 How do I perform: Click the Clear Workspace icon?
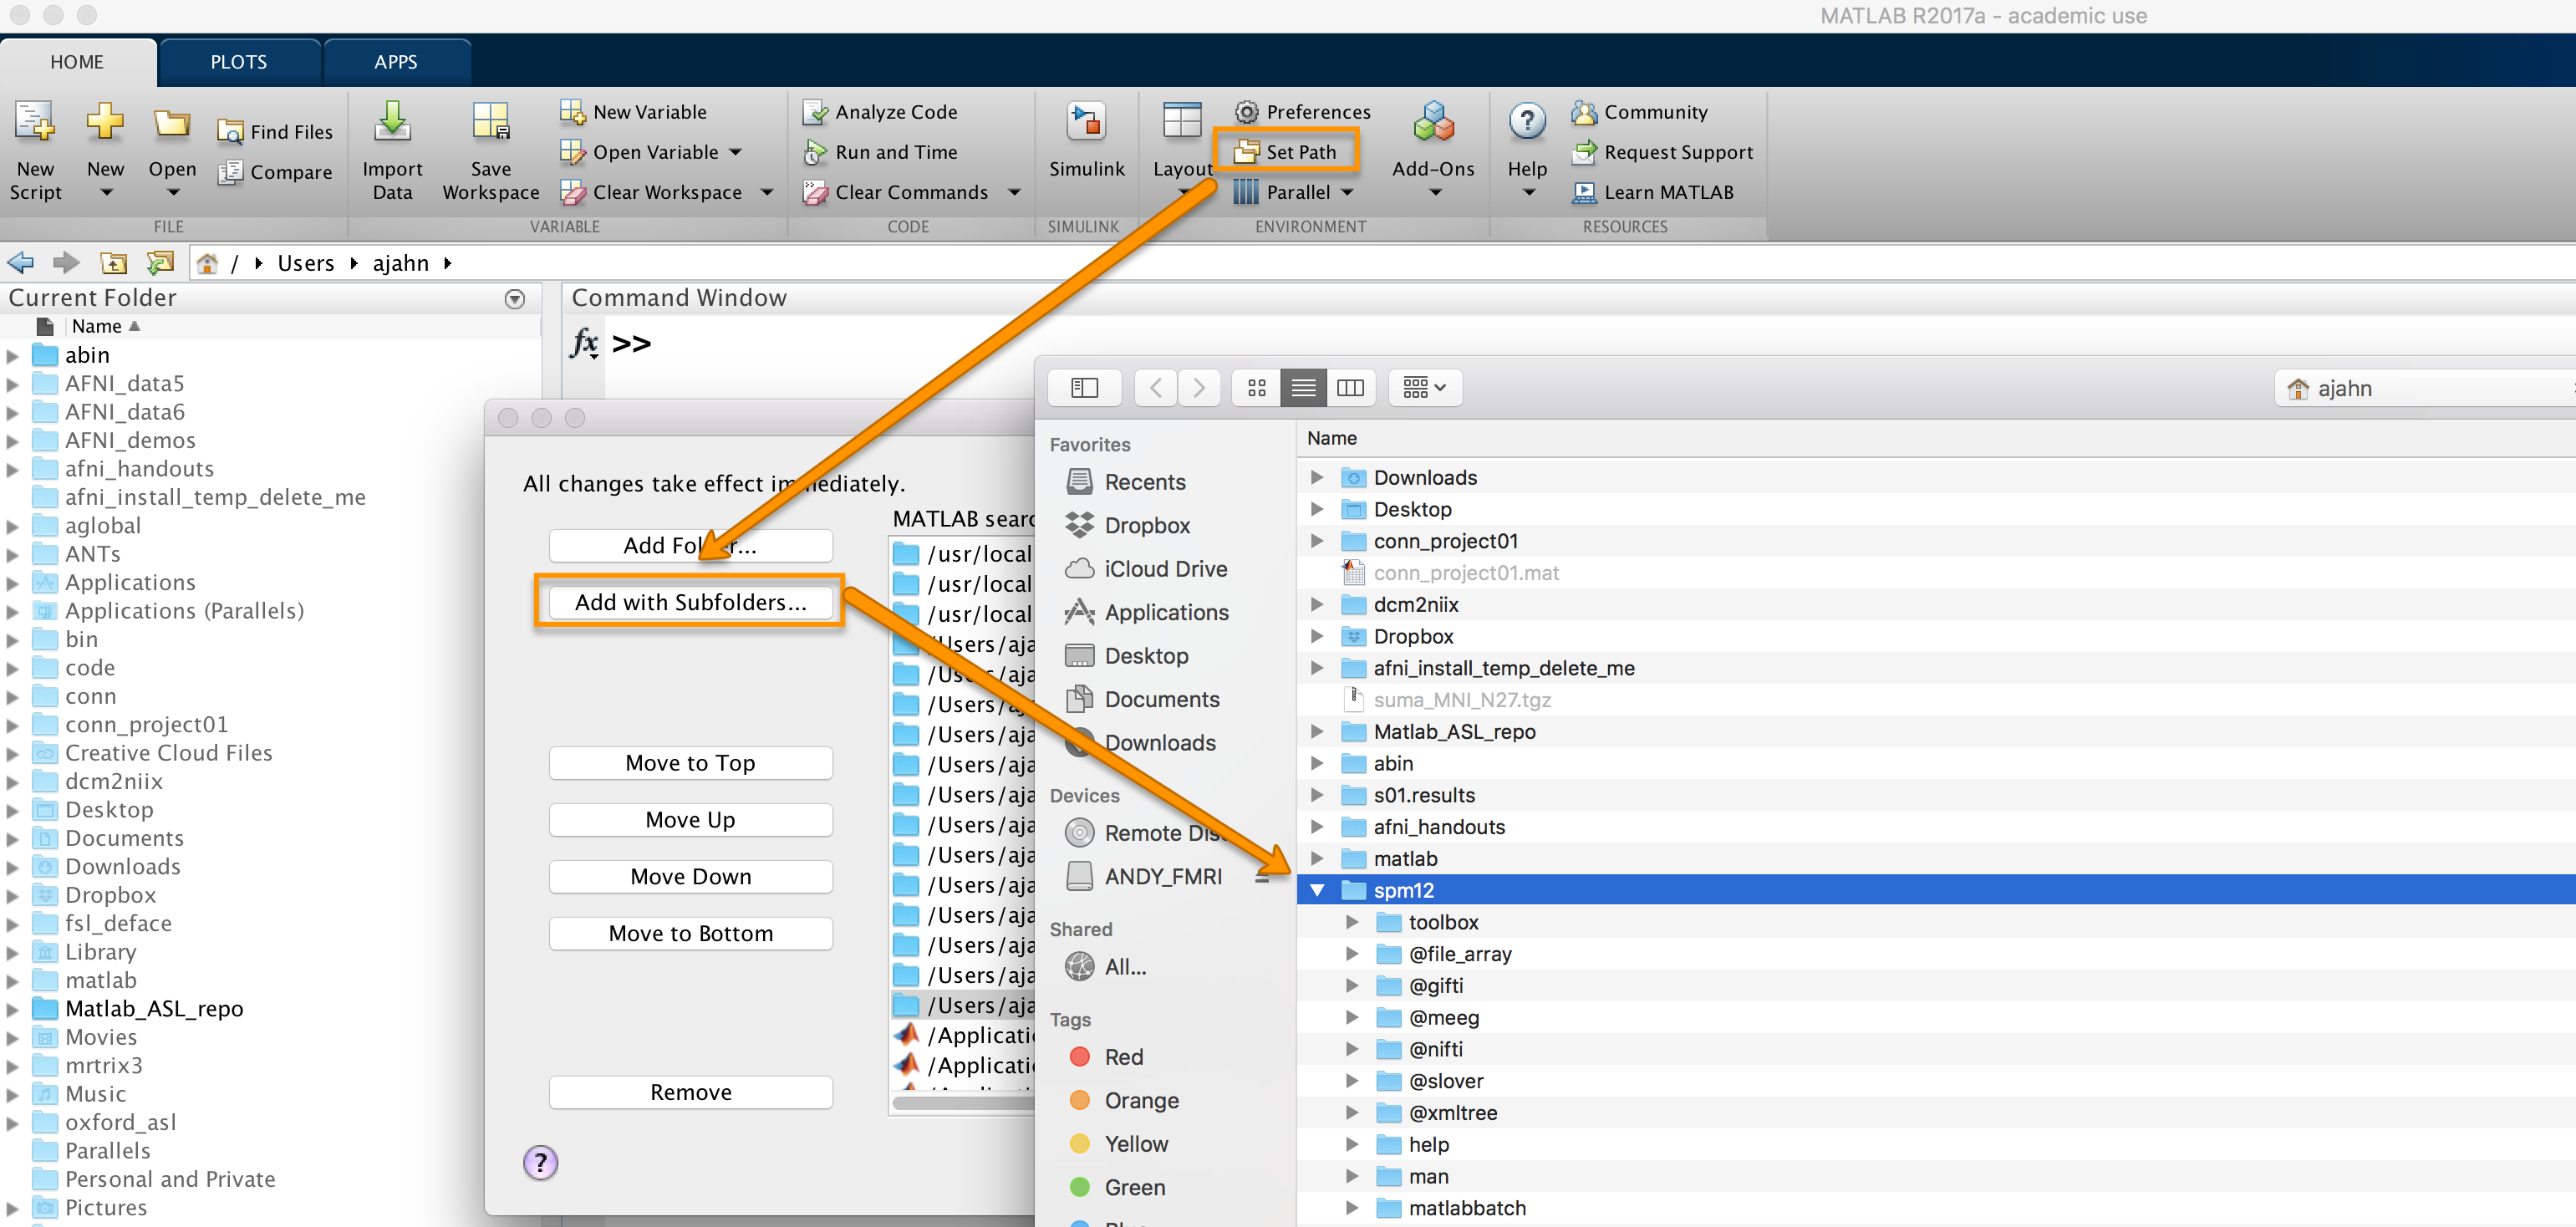[x=573, y=192]
